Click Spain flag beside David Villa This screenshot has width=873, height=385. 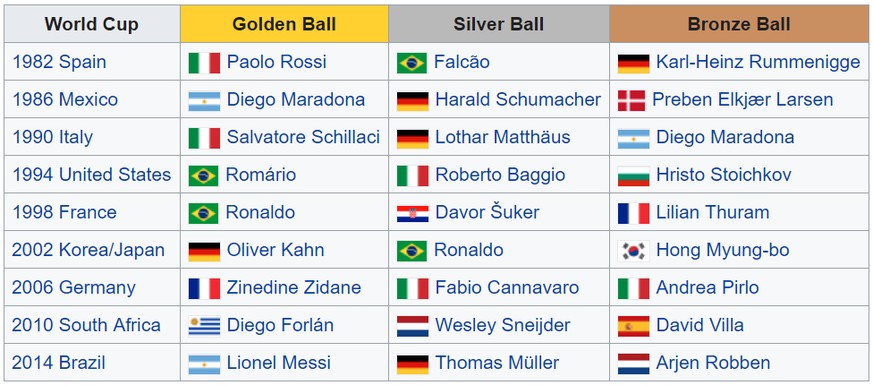click(x=634, y=326)
